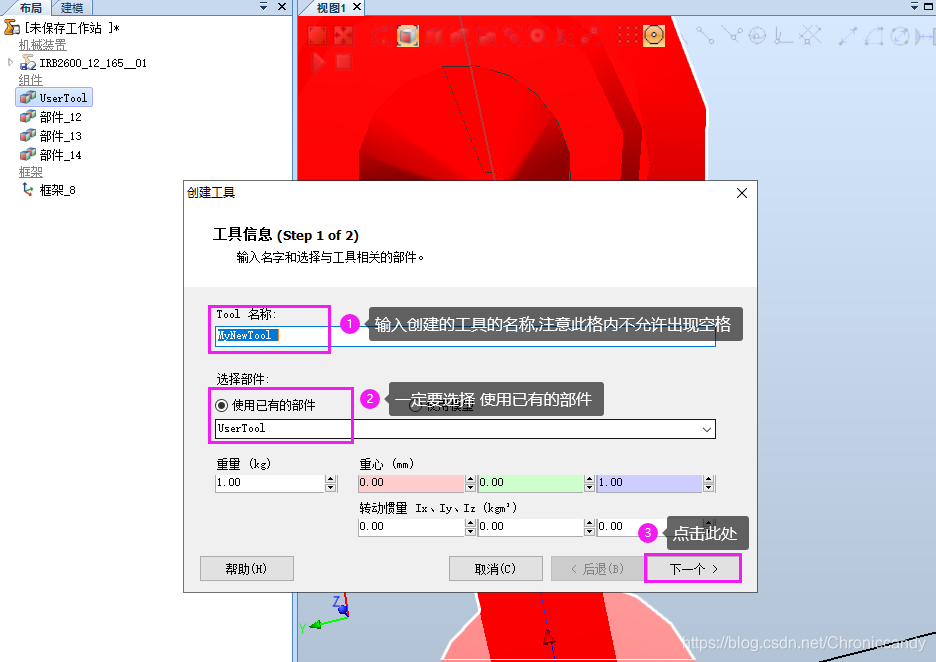Enable the Snap Edge icon
Viewport: 936px width, 662px height.
(x=732, y=36)
